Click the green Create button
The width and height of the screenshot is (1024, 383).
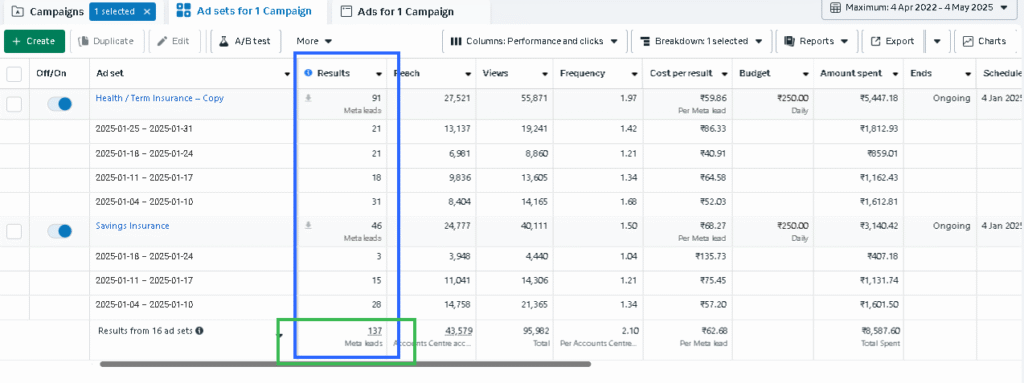click(x=35, y=41)
